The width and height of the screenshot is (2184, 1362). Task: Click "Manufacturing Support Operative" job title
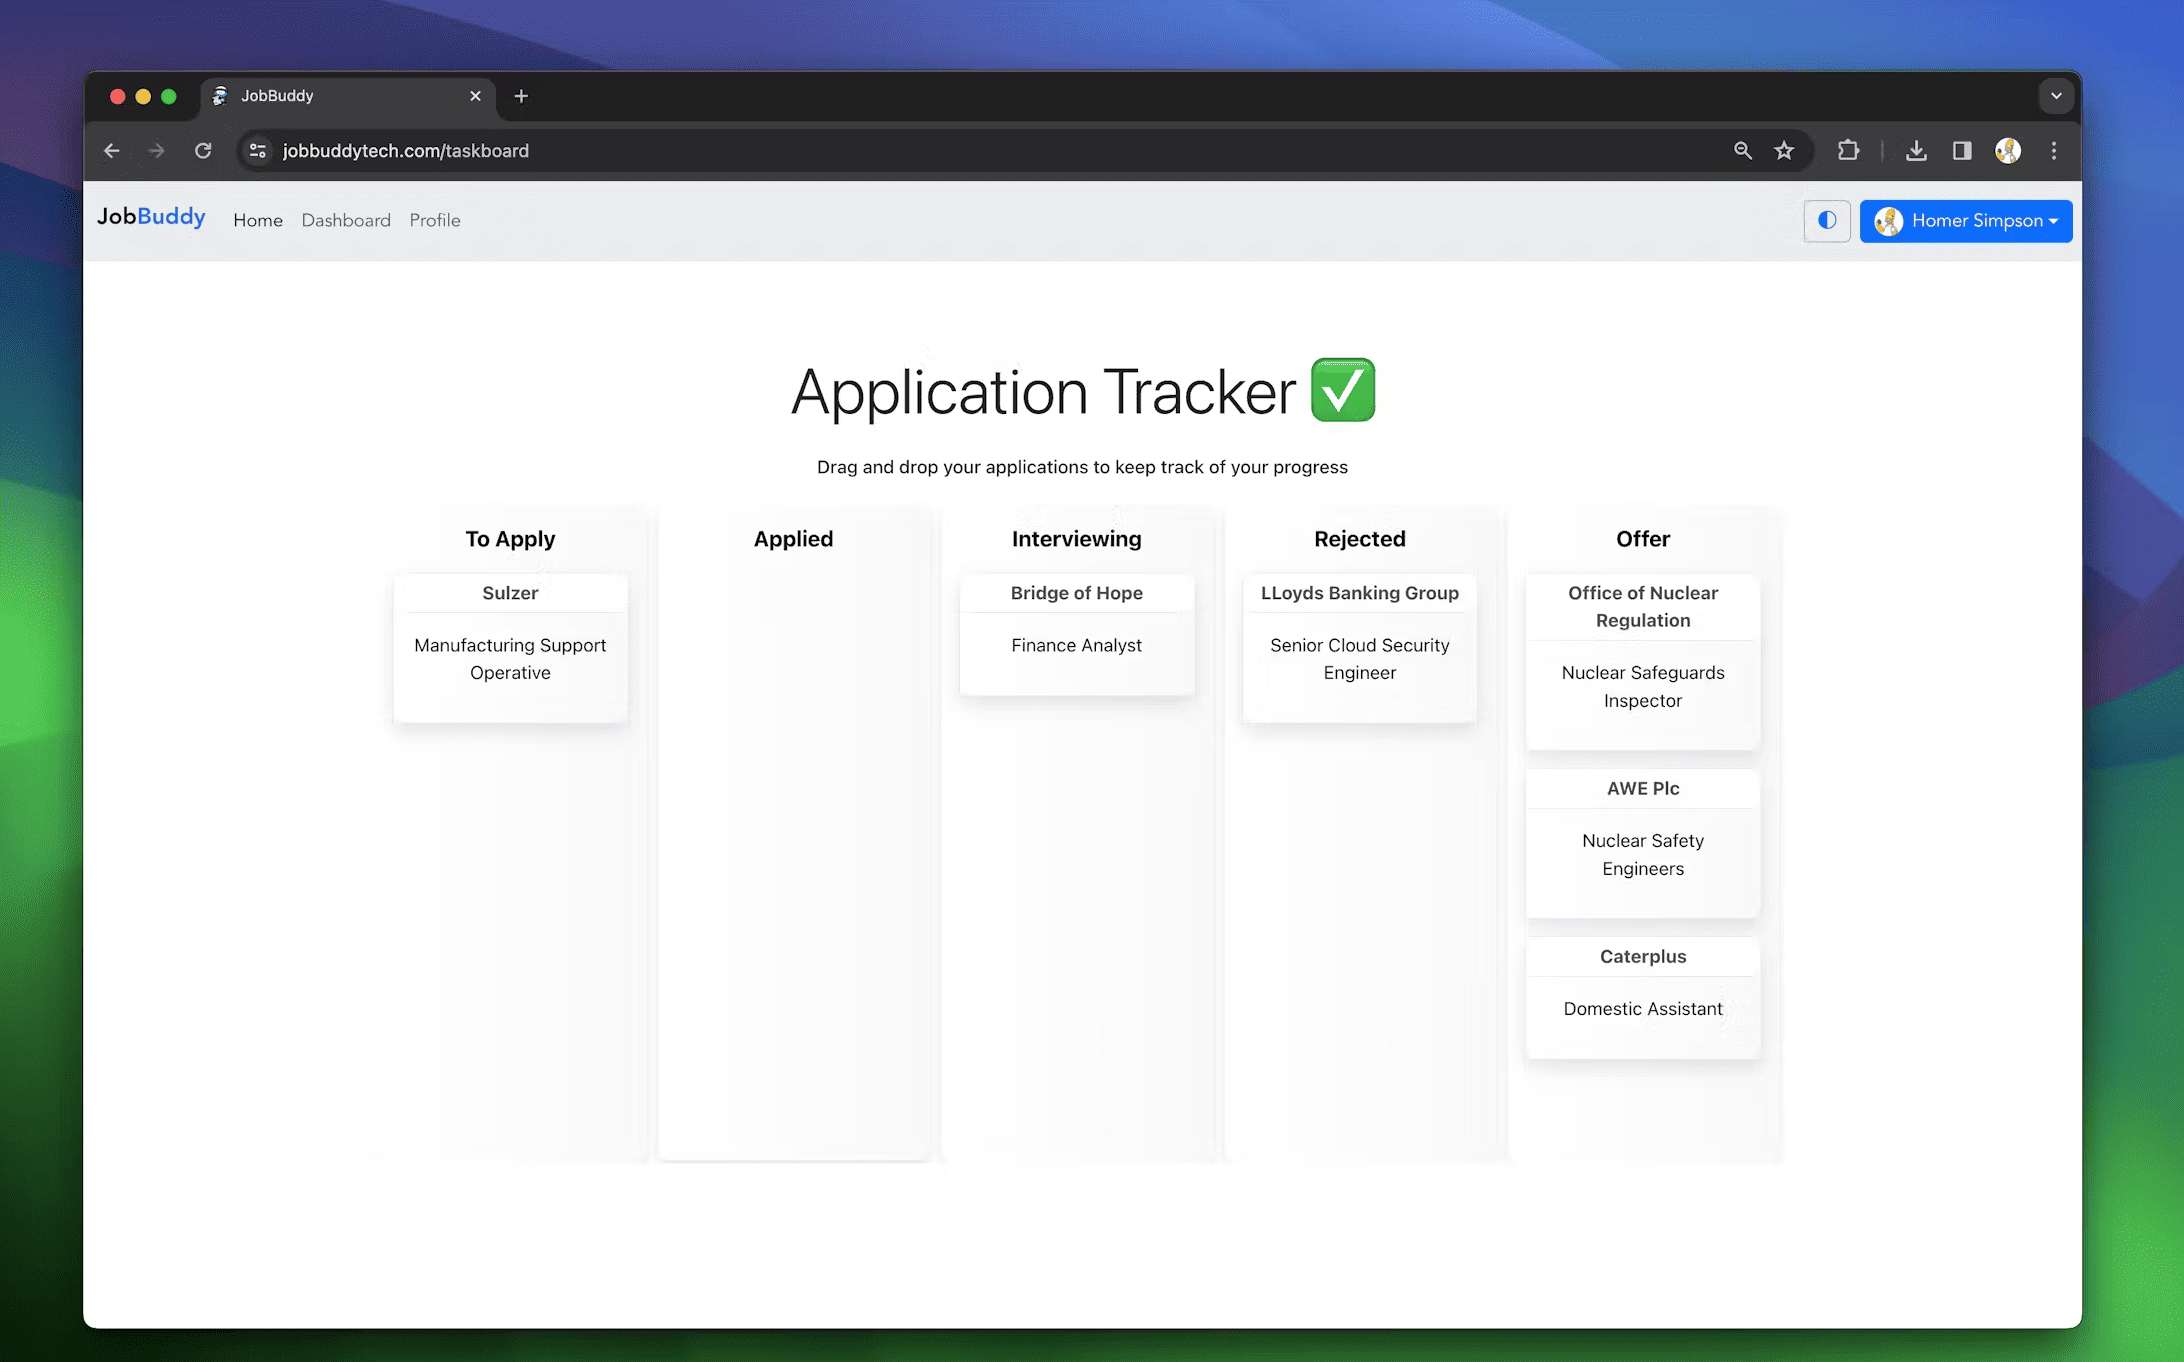pos(510,659)
